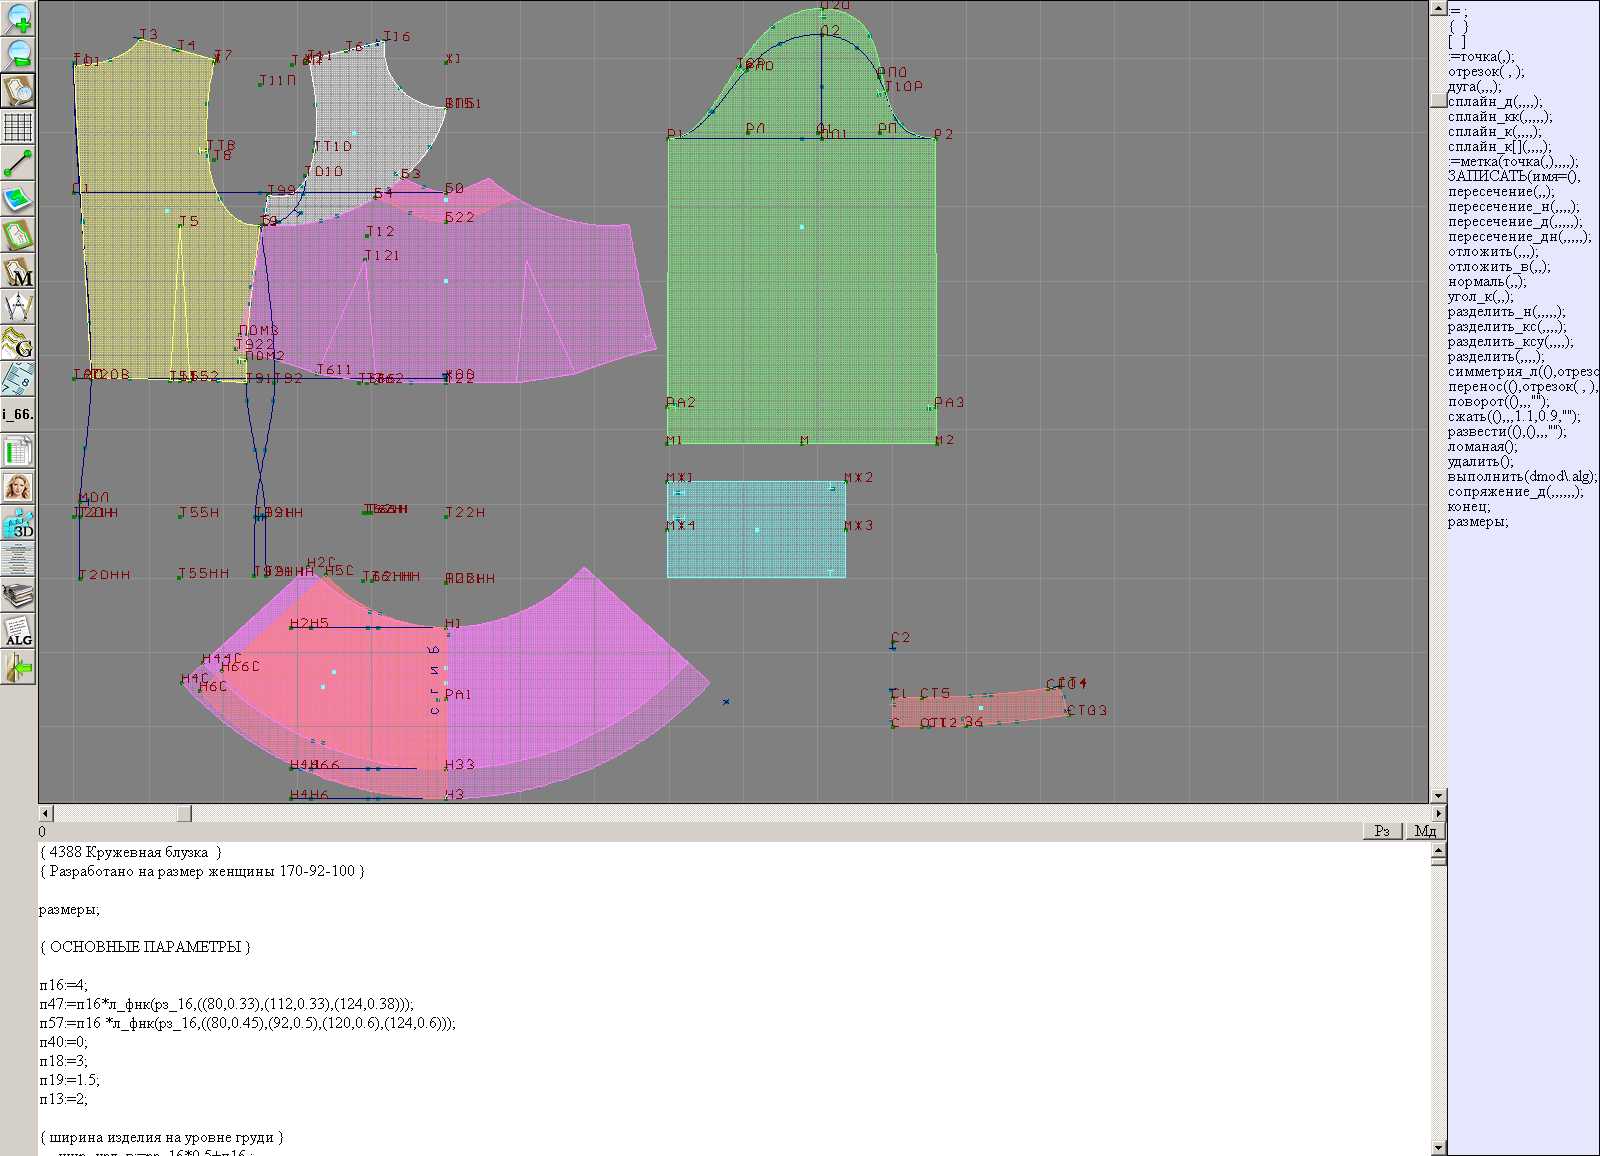Click the zoom out magnifier icon

tap(18, 54)
